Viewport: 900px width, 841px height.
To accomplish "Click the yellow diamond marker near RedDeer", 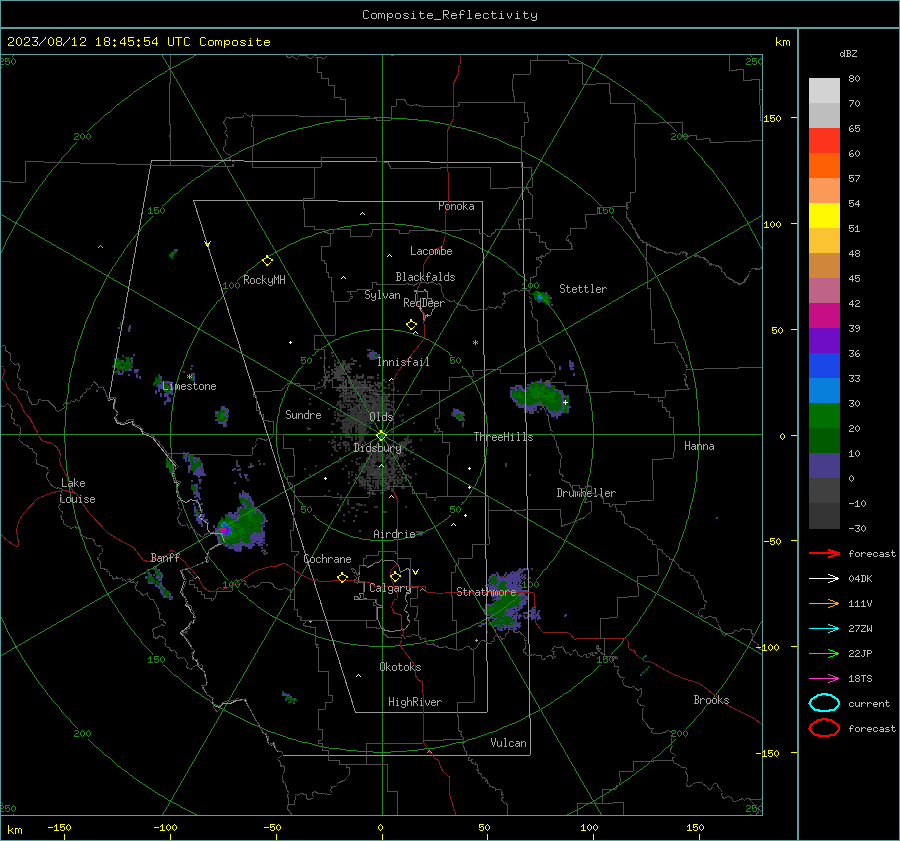I will pyautogui.click(x=412, y=325).
